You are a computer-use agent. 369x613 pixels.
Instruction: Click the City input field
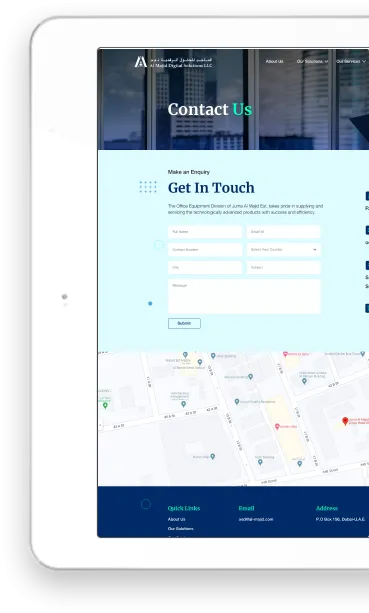(205, 267)
